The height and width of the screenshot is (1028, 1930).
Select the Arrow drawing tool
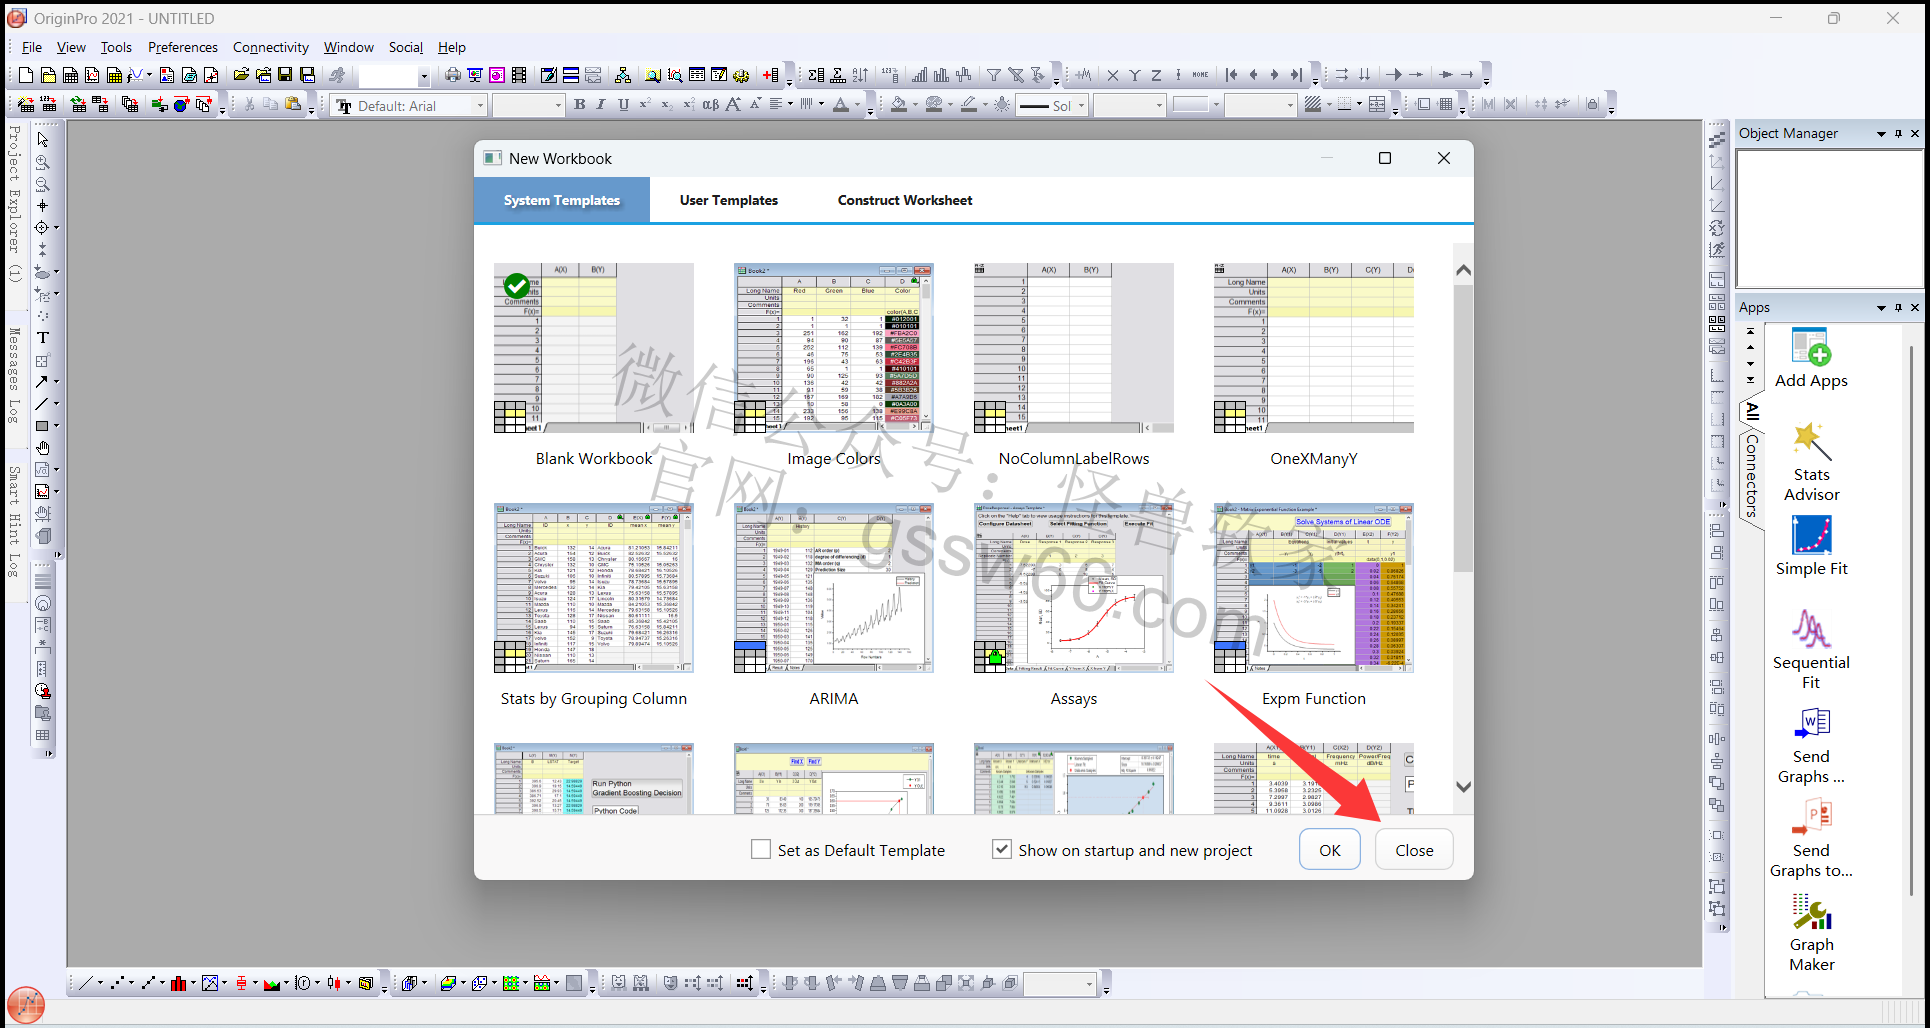pos(42,382)
